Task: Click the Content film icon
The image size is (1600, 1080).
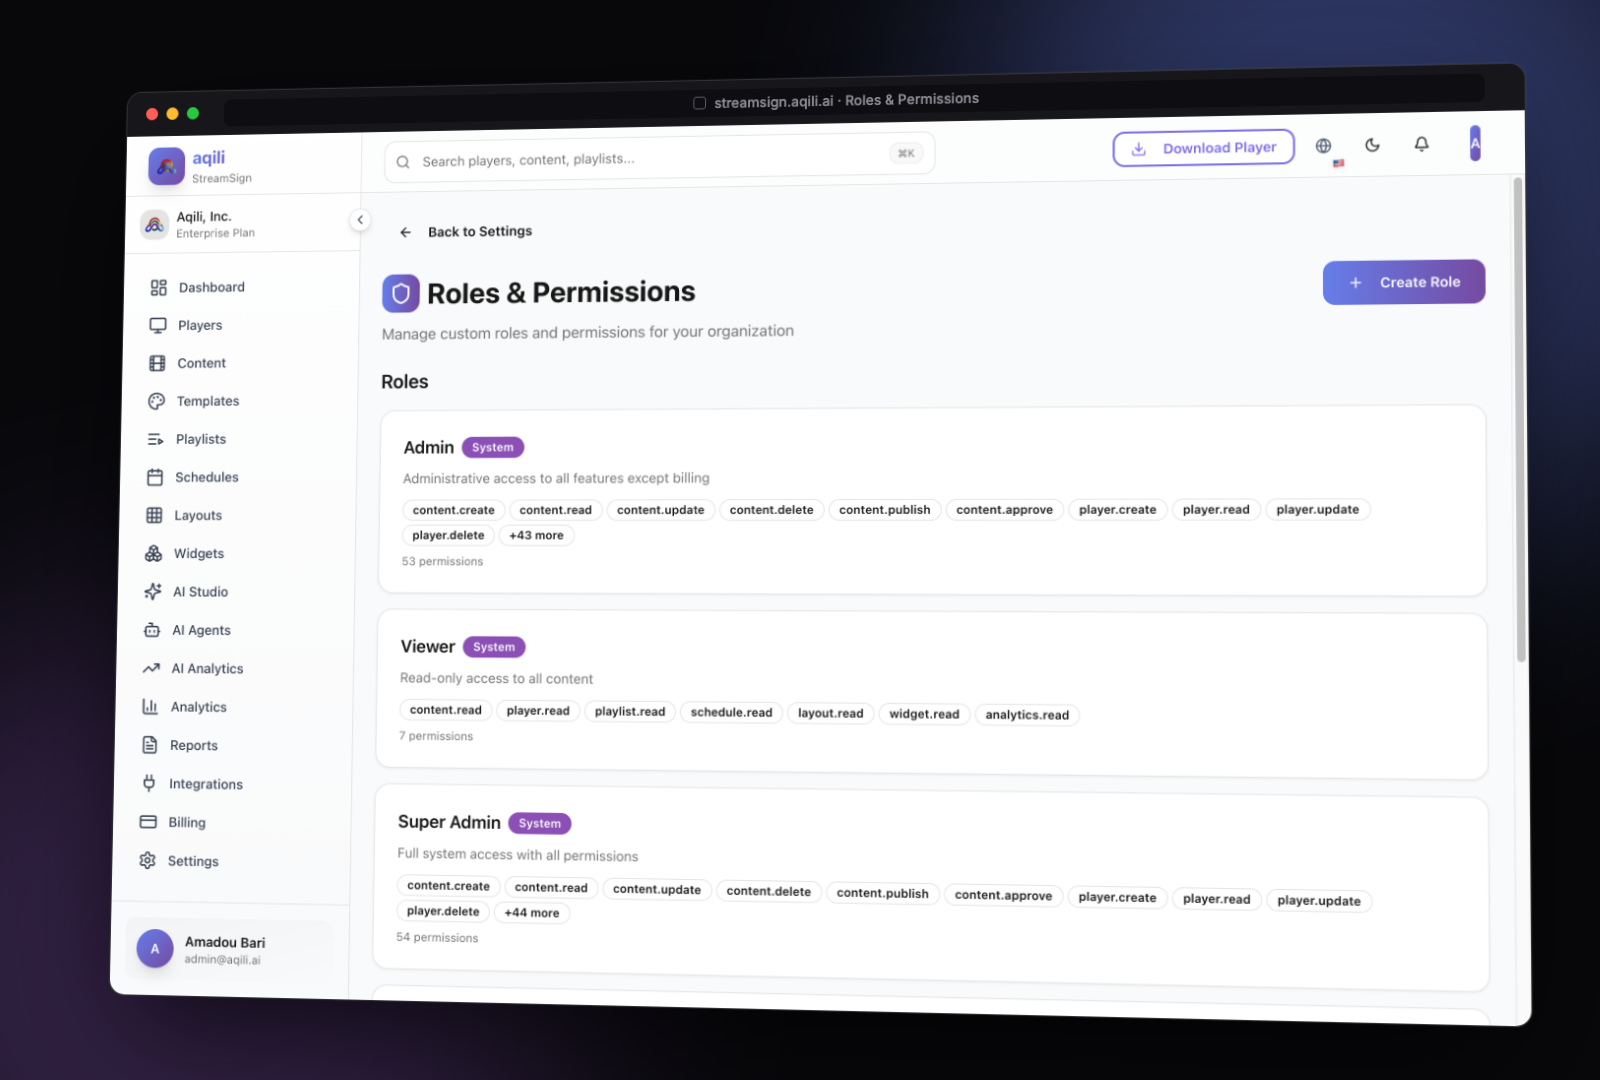Action: coord(157,364)
